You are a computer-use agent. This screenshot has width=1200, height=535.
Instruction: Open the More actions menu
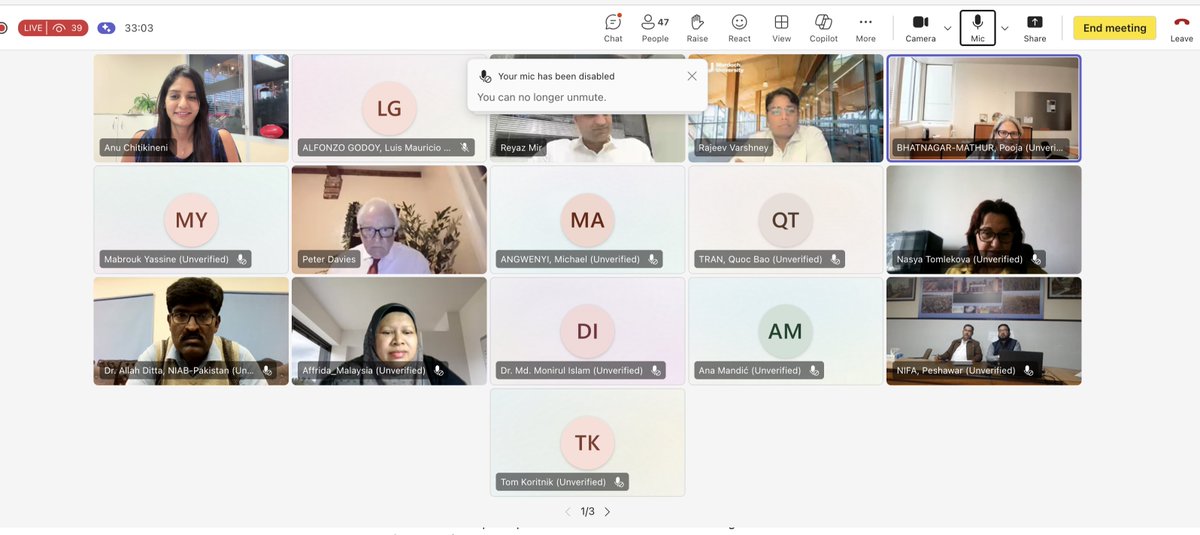tap(866, 28)
